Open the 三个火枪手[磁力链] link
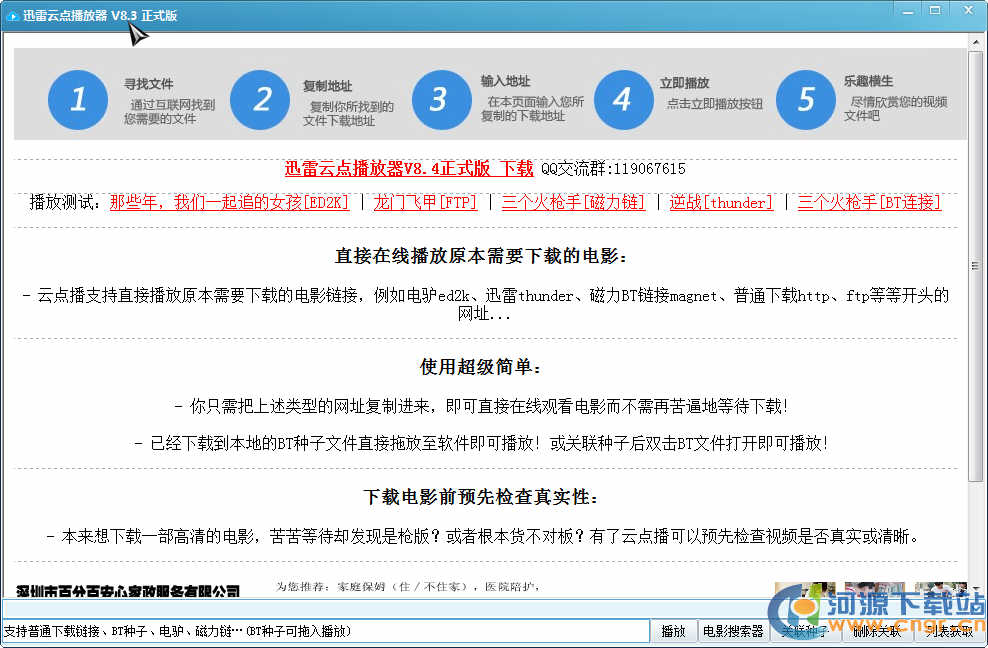988x648 pixels. [573, 202]
